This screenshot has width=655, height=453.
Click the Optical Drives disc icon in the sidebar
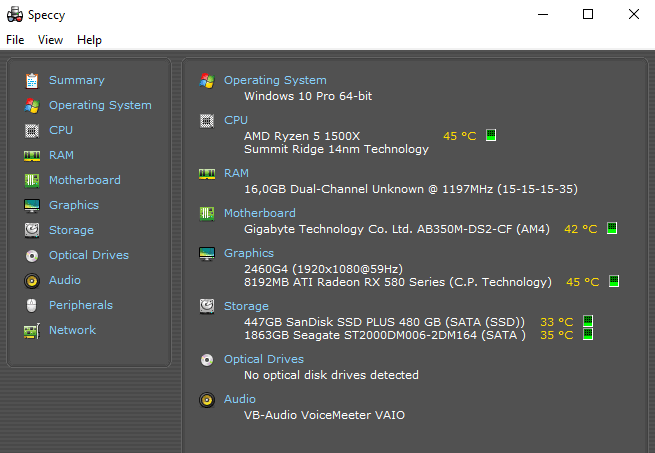pyautogui.click(x=32, y=255)
